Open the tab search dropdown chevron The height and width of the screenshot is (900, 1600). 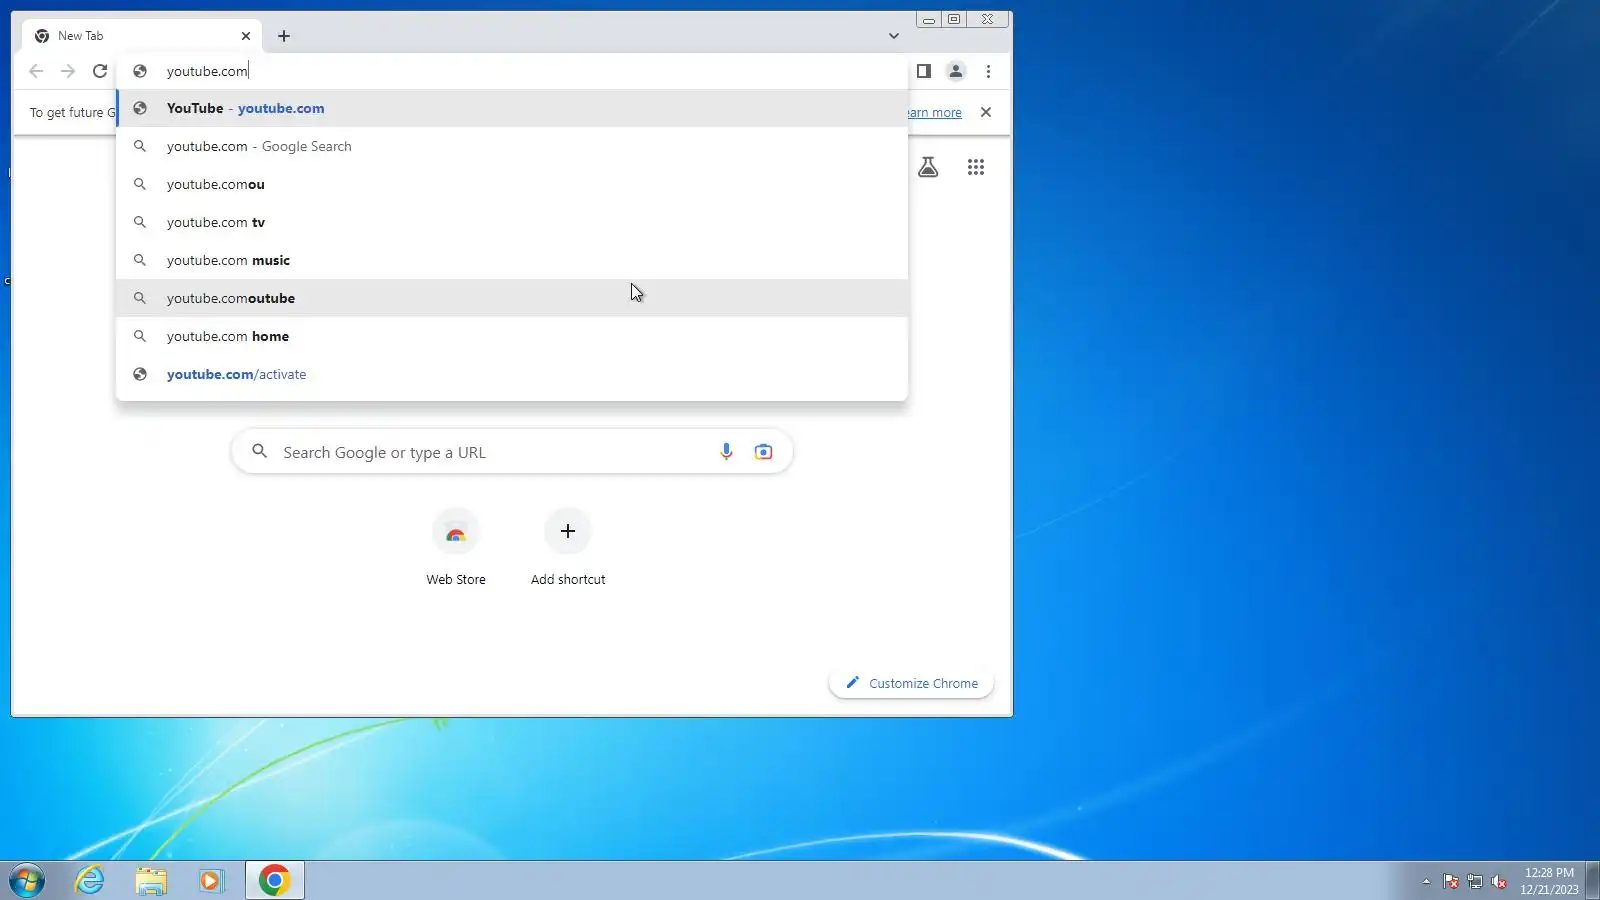click(x=894, y=36)
